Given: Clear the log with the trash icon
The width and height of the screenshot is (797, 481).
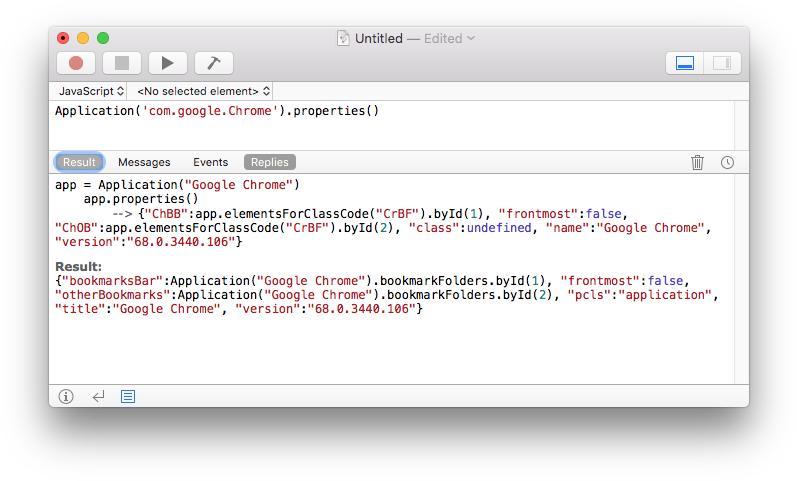Looking at the screenshot, I should (x=697, y=162).
